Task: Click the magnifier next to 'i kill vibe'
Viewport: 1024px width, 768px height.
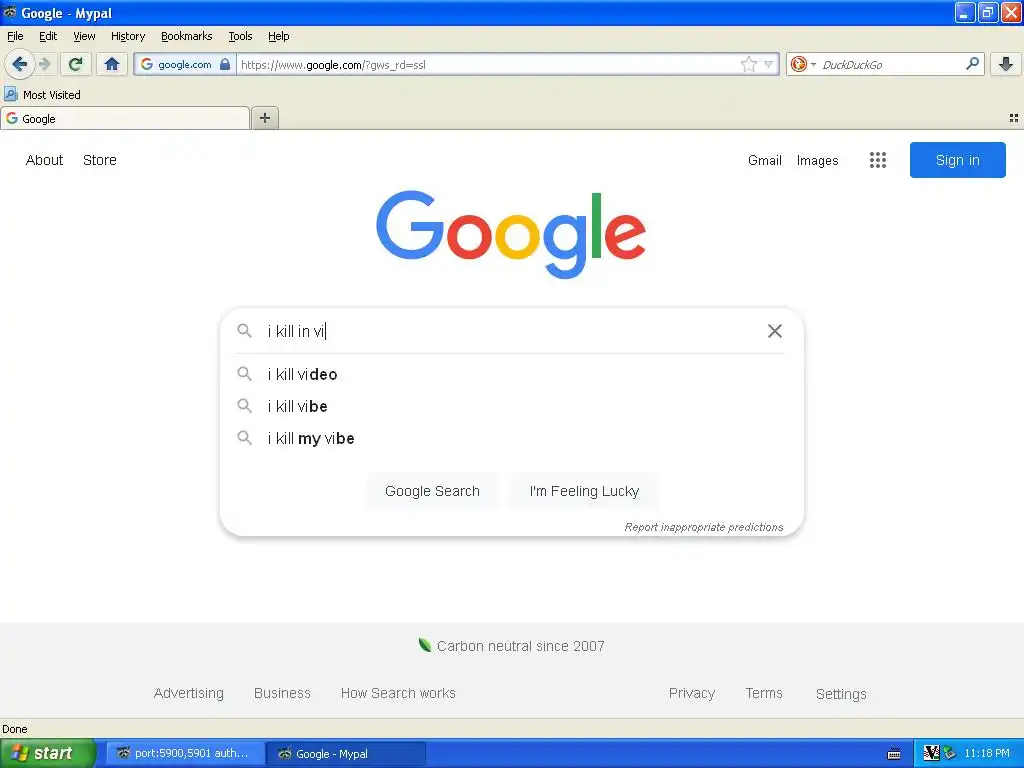Action: click(244, 406)
